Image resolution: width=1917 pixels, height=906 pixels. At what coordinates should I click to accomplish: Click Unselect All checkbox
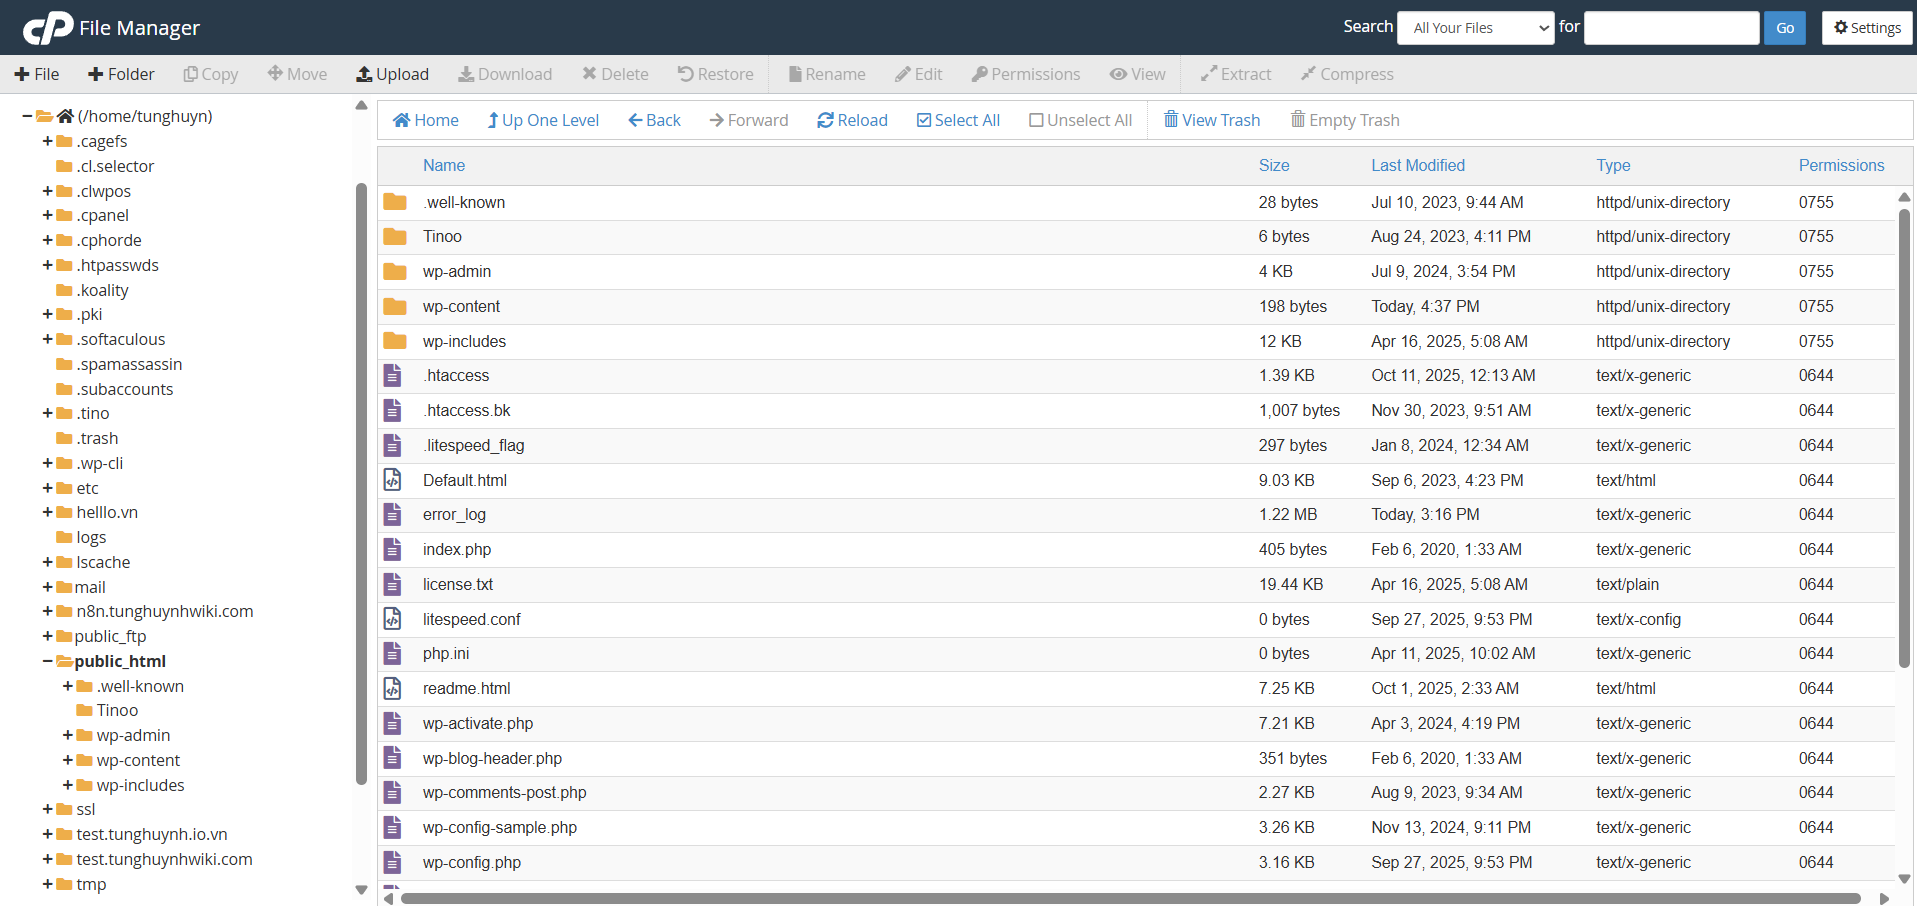click(1036, 120)
